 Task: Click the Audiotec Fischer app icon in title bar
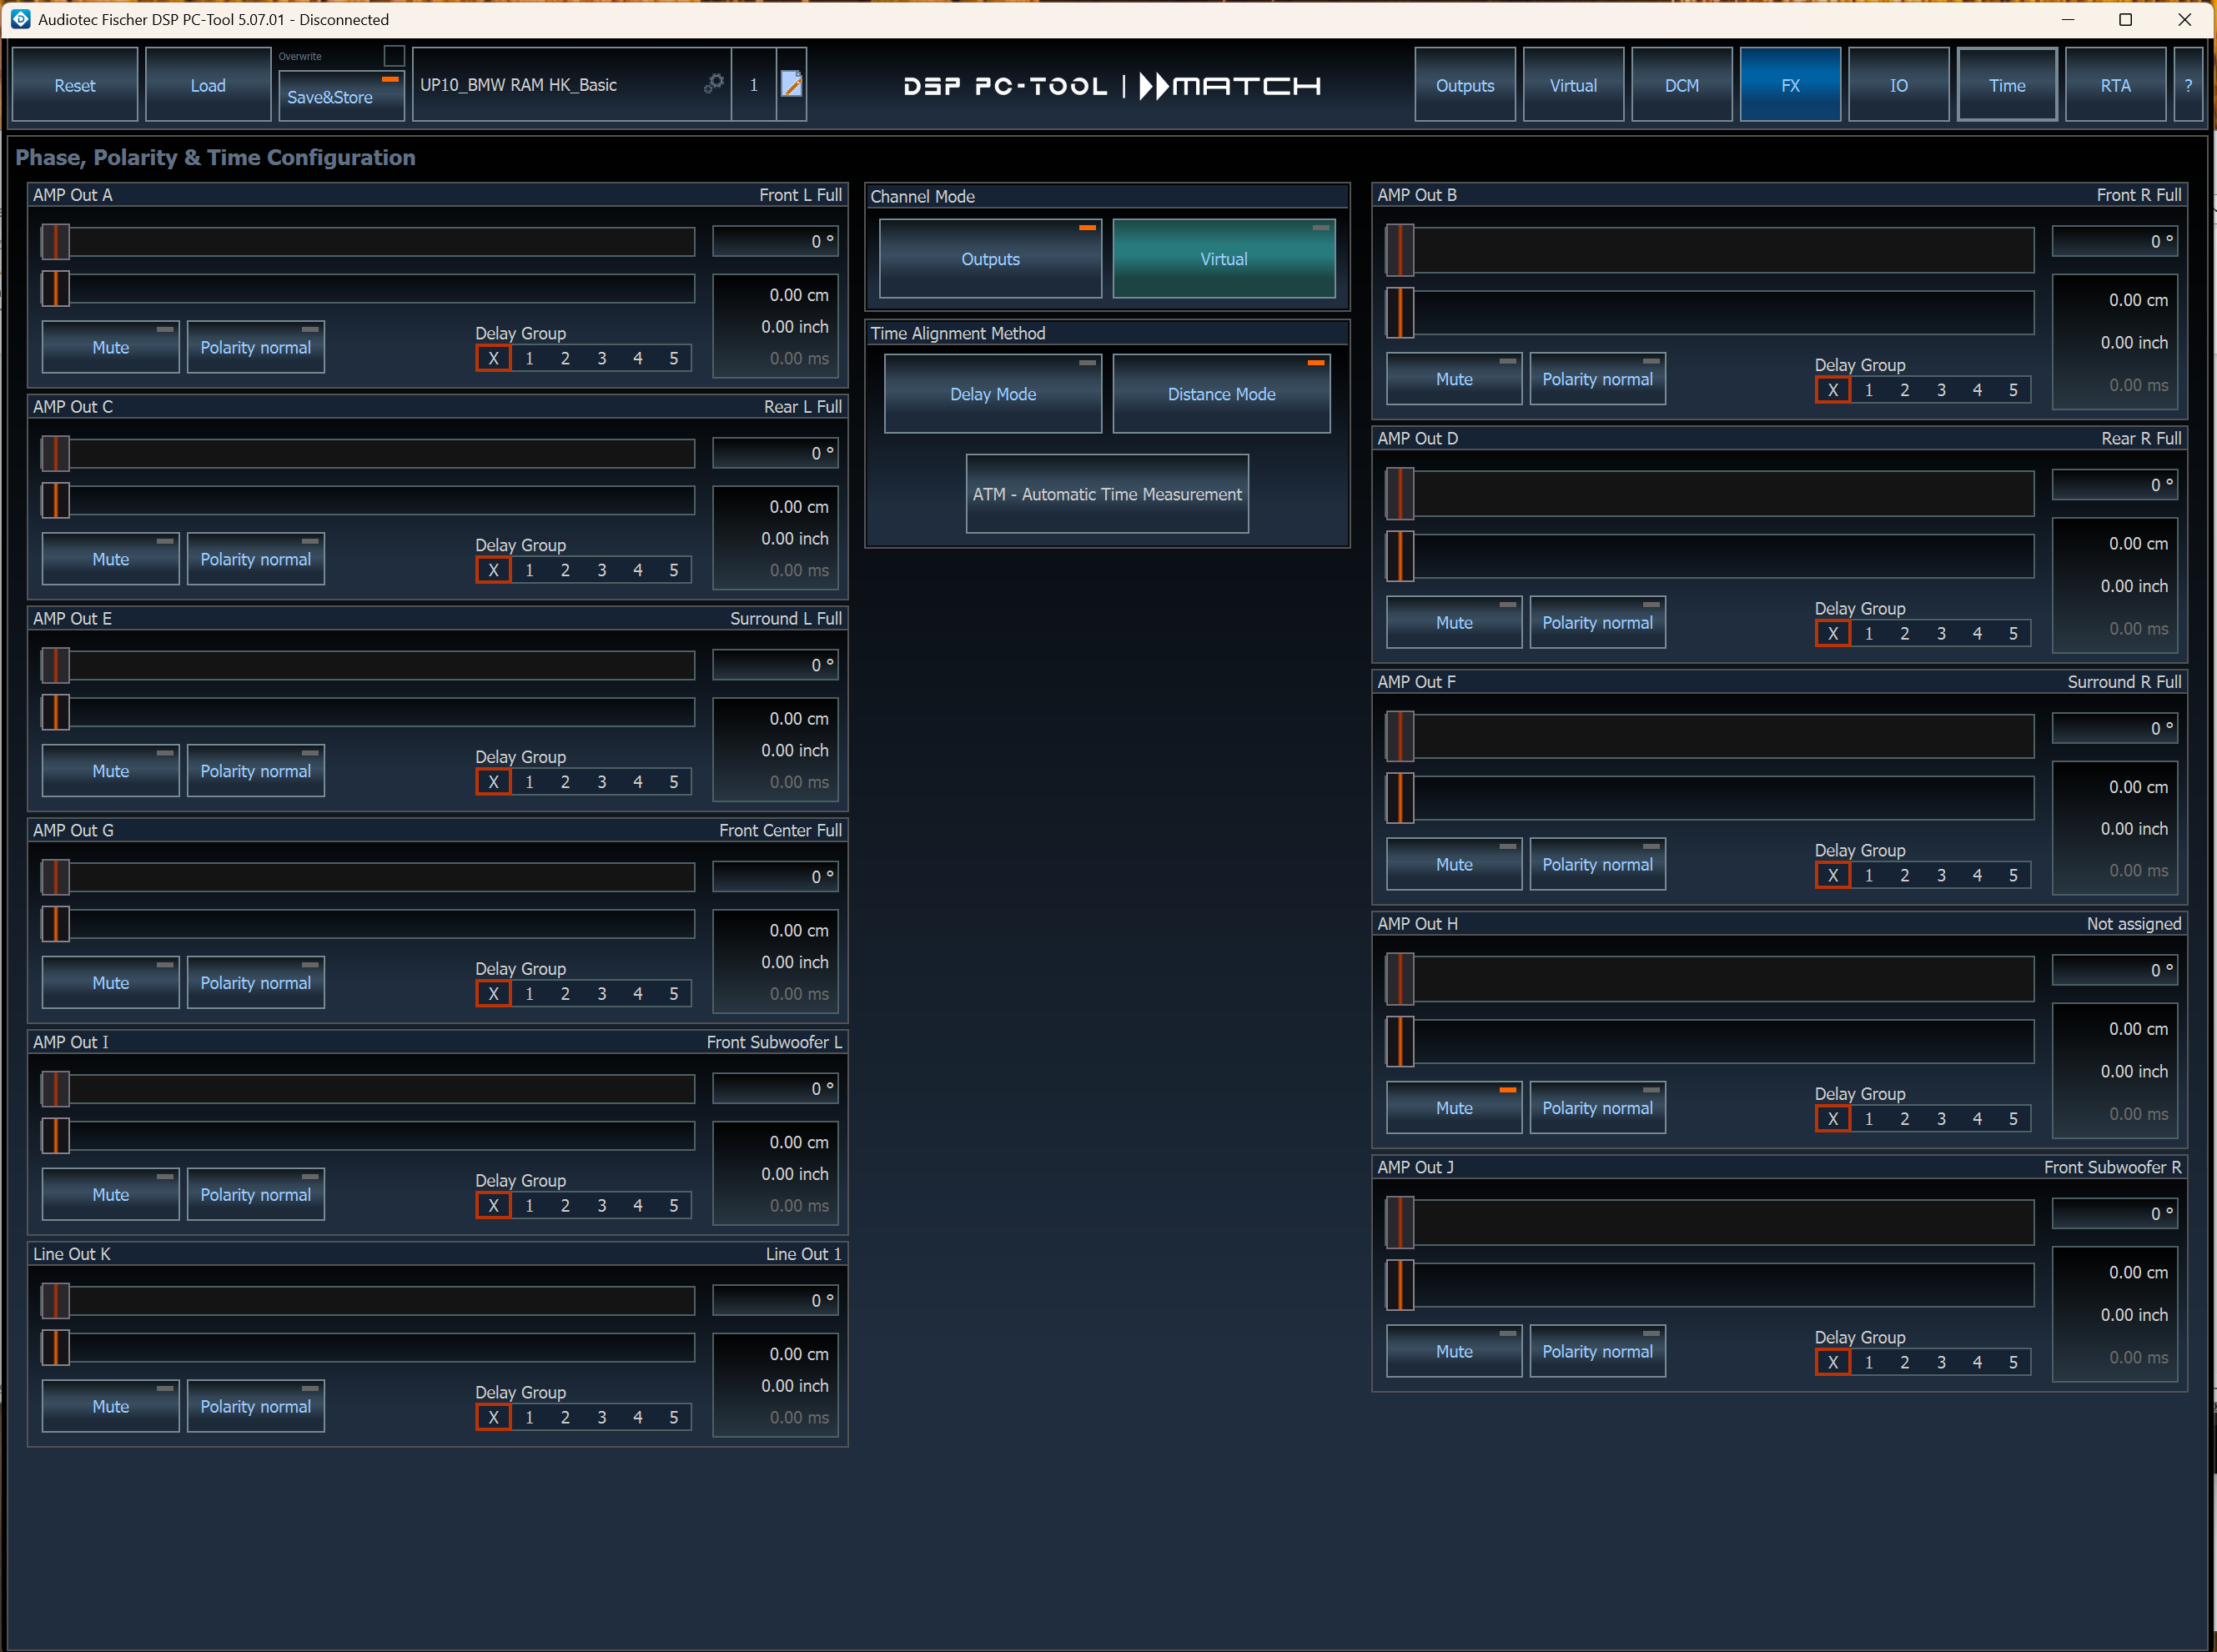[19, 19]
